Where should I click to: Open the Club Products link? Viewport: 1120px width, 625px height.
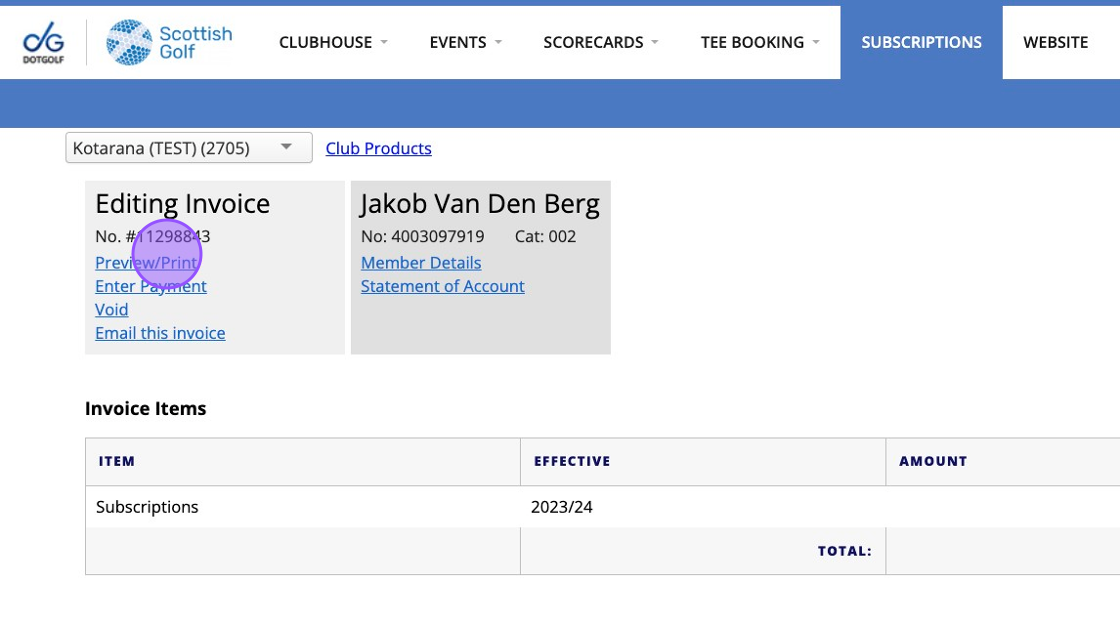(x=378, y=148)
